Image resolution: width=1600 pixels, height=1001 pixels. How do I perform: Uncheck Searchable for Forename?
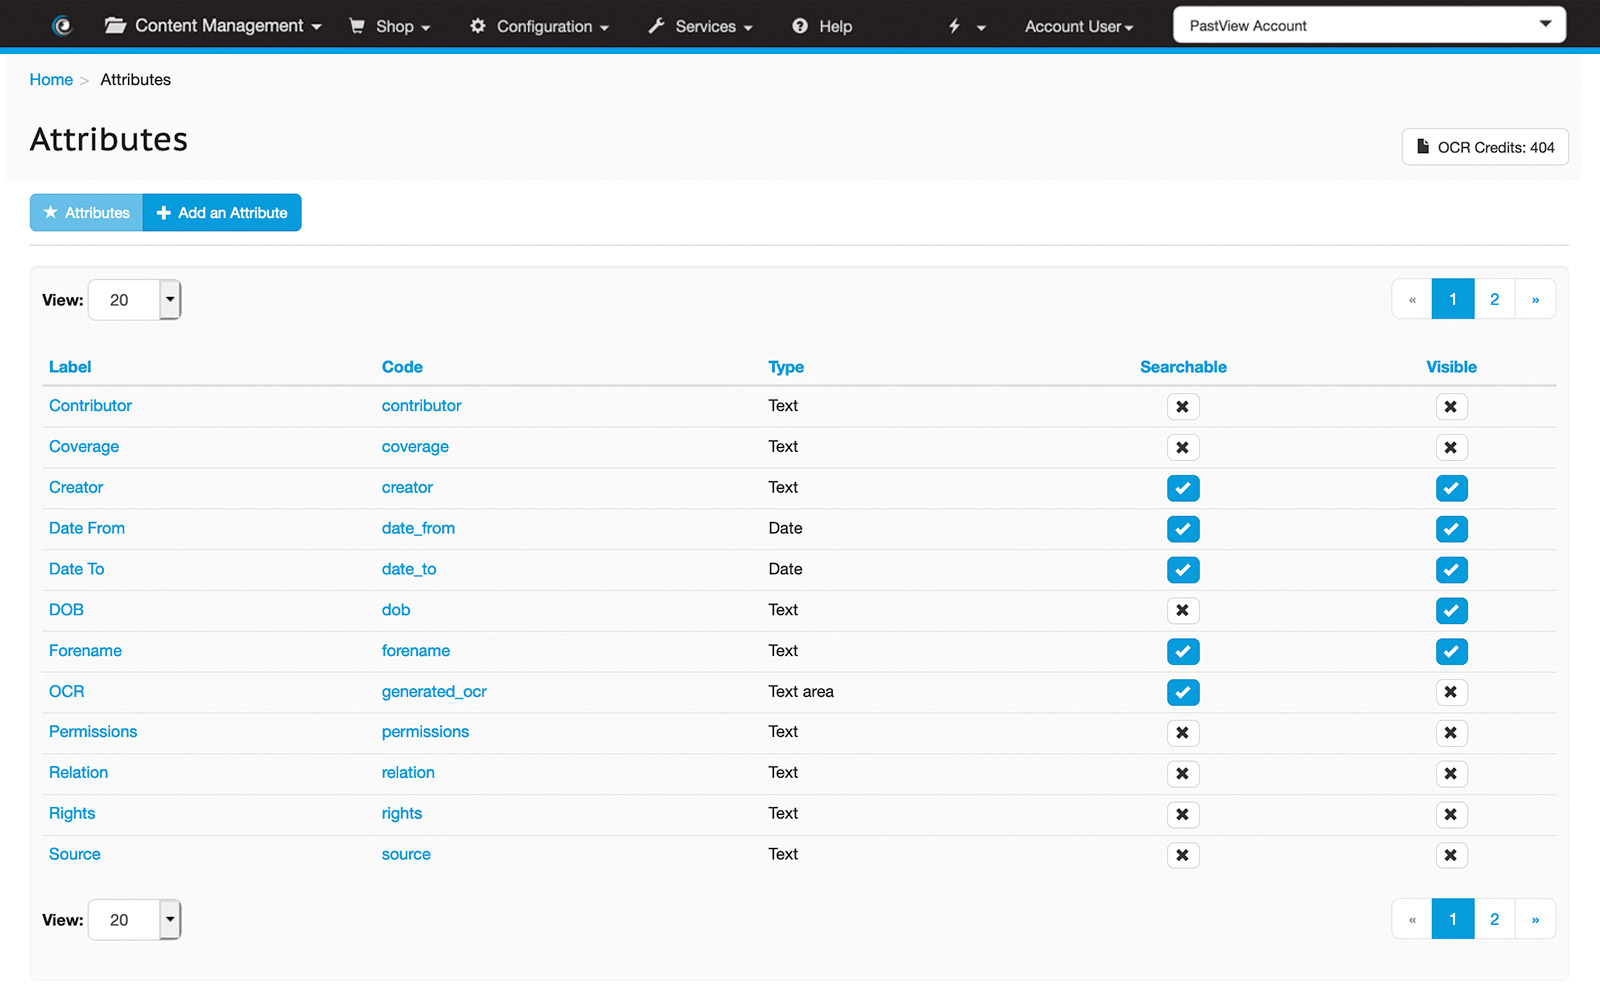coord(1183,651)
